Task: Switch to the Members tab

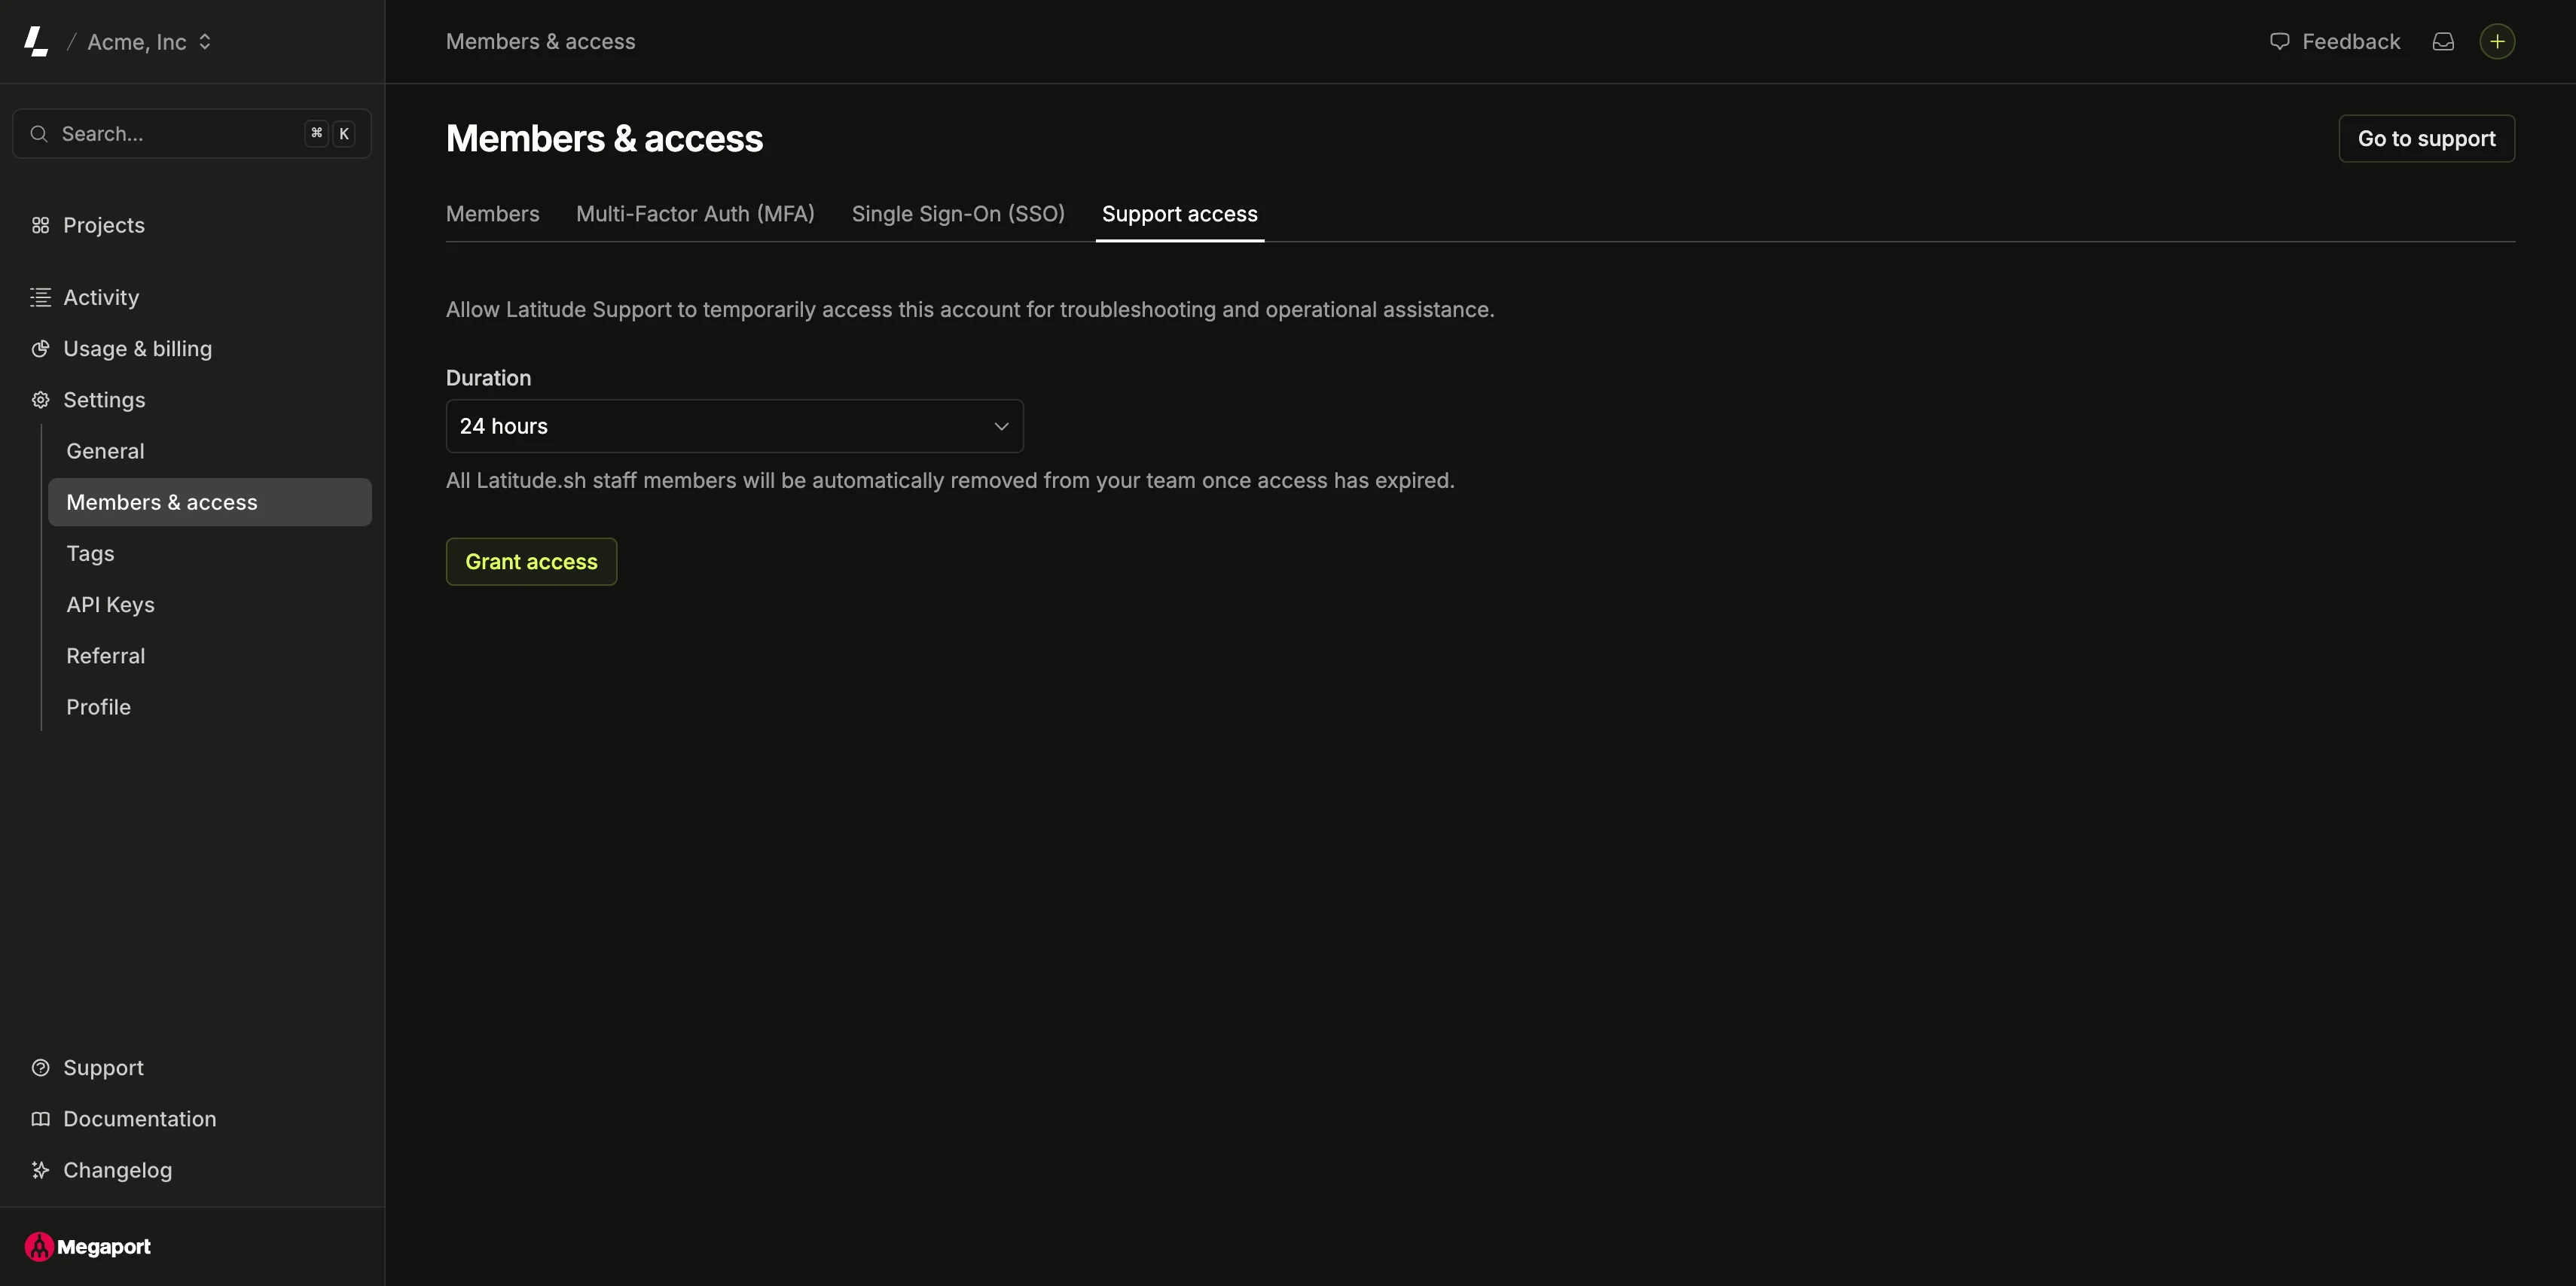Action: tap(492, 214)
